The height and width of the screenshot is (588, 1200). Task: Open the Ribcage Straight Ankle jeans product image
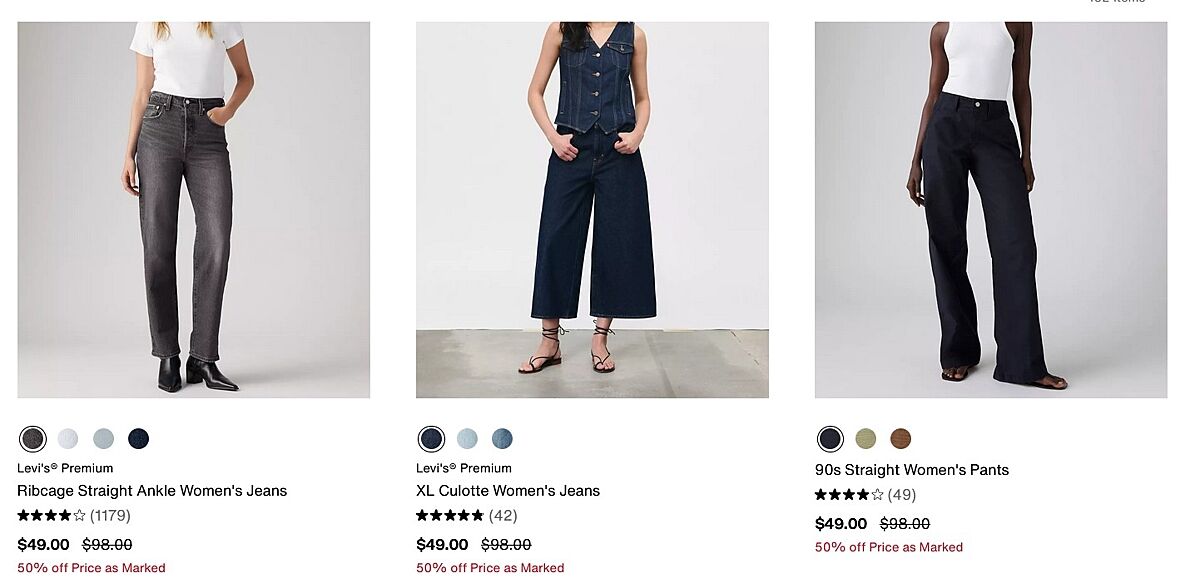[x=194, y=210]
